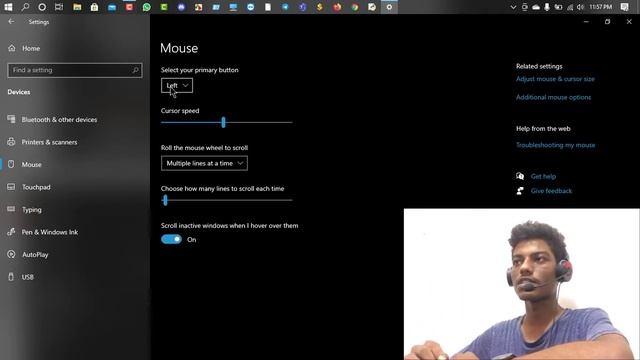Open the Windows Start menu
Image resolution: width=640 pixels, height=360 pixels.
(x=8, y=7)
